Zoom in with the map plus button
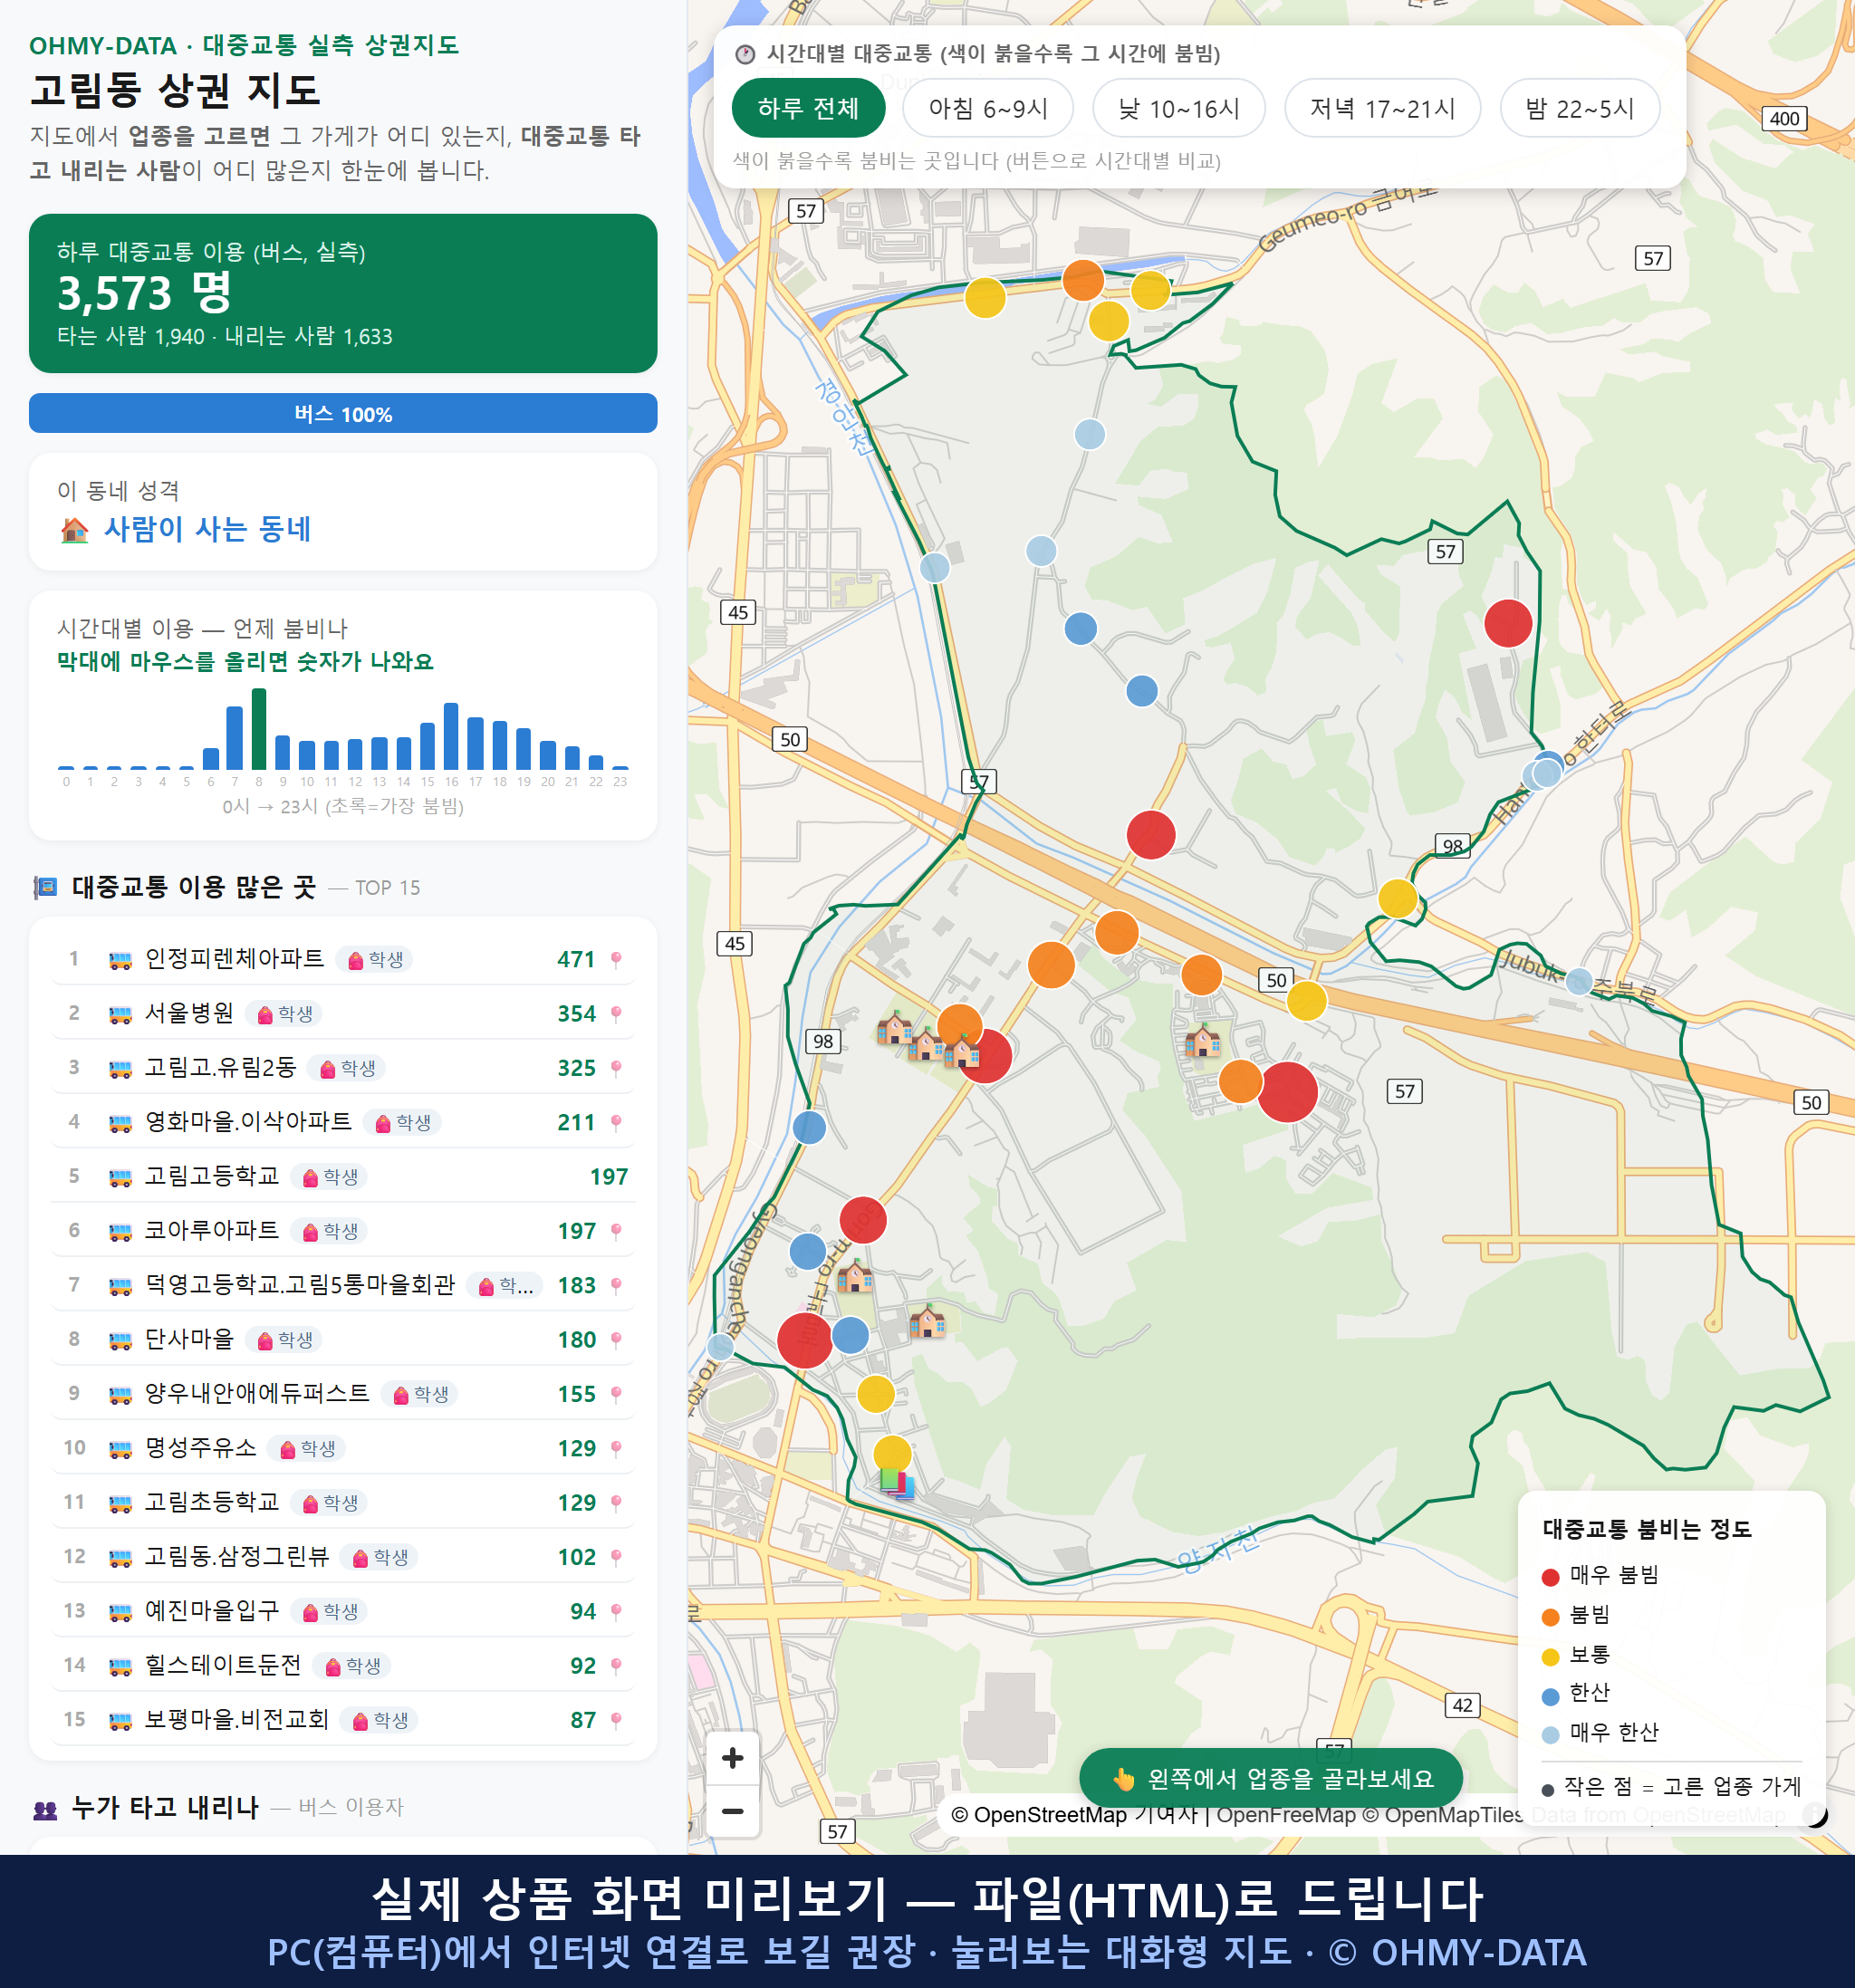Image resolution: width=1855 pixels, height=1988 pixels. pos(732,1757)
